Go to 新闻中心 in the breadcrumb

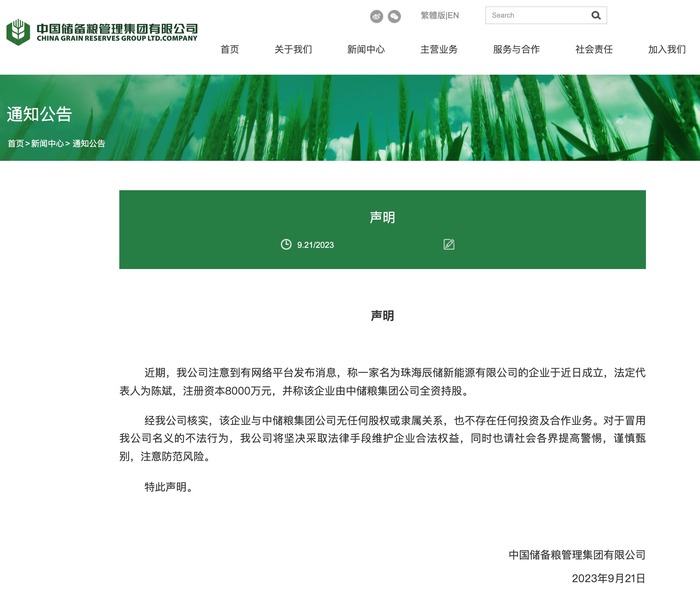click(47, 143)
